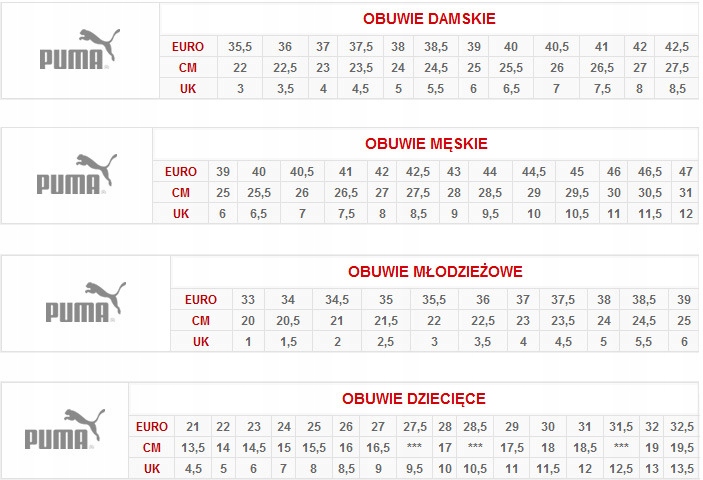Click CM value 28,5 in the Męskie table
Screen dimensions: 703x480
tap(490, 193)
